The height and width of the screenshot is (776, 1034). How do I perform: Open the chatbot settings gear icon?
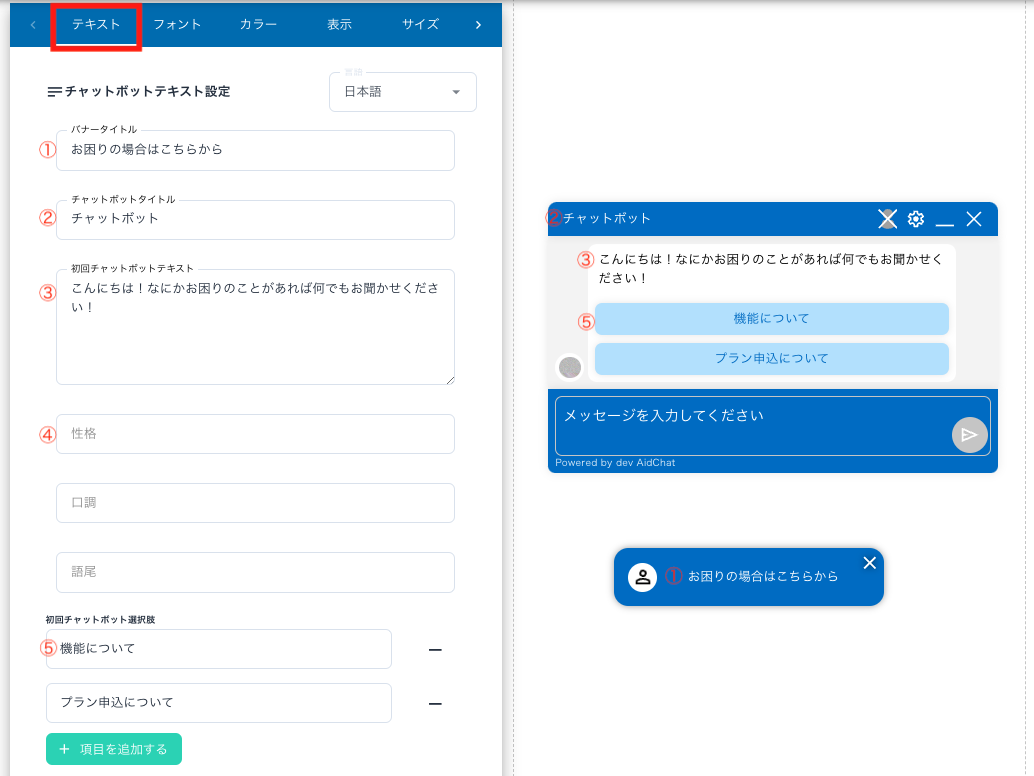coord(916,219)
